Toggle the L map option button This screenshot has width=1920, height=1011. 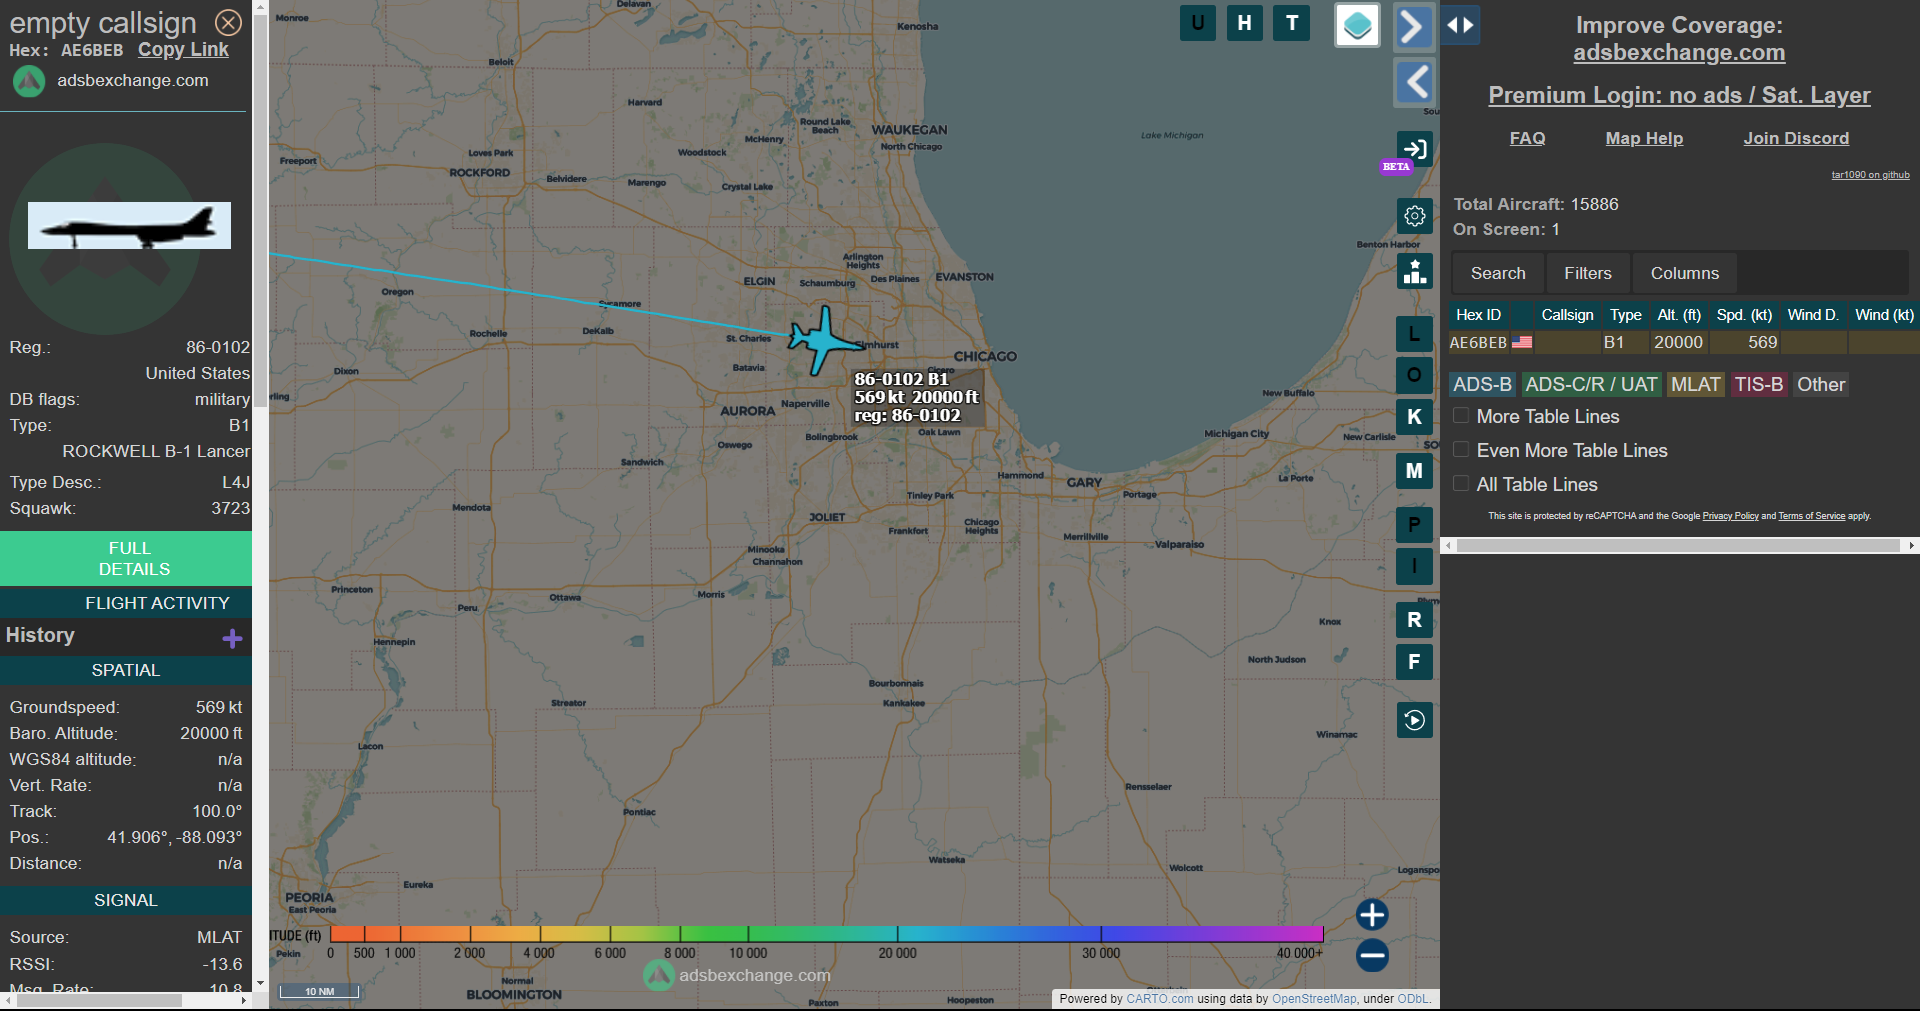click(x=1414, y=334)
